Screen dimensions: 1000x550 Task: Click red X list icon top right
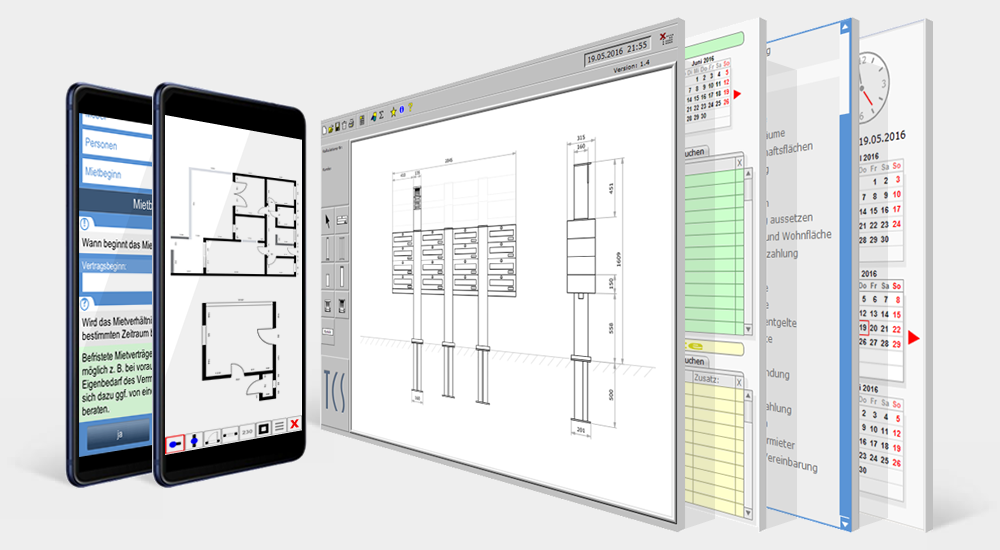coord(667,37)
